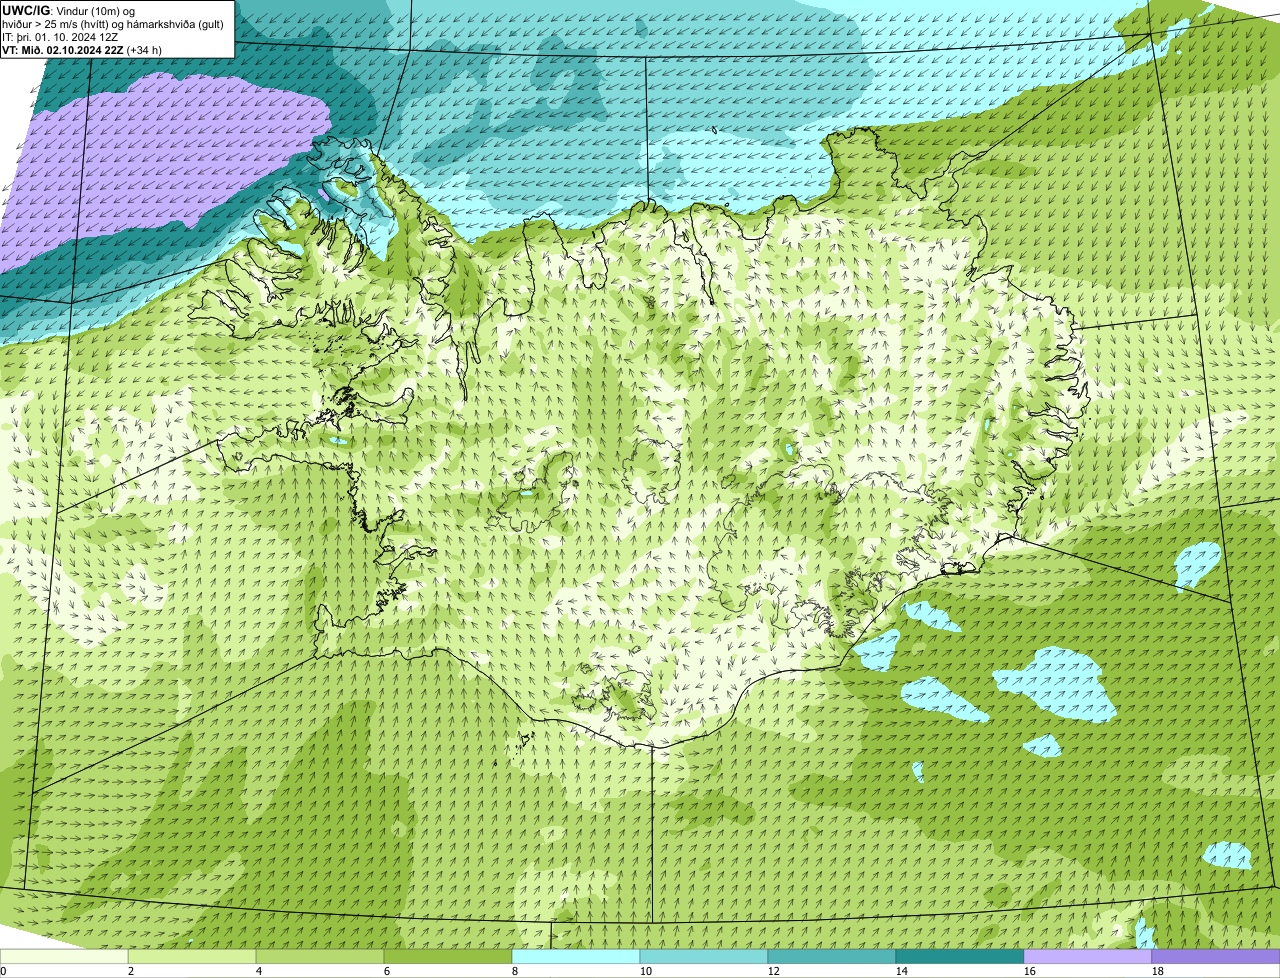Screen dimensions: 1280x978
Task: Click the "UWC/IG: Vindur (10m) og" title line
Action: click(x=68, y=10)
